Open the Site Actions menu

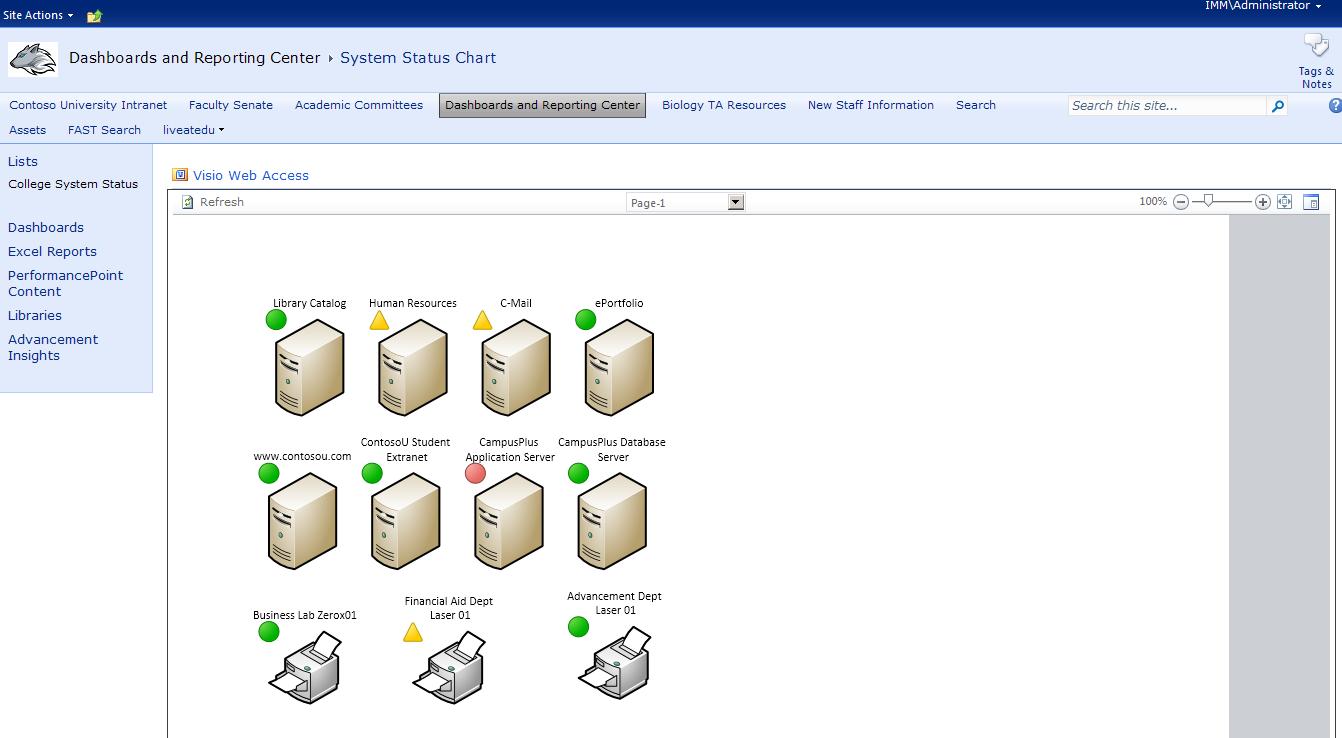coord(38,15)
